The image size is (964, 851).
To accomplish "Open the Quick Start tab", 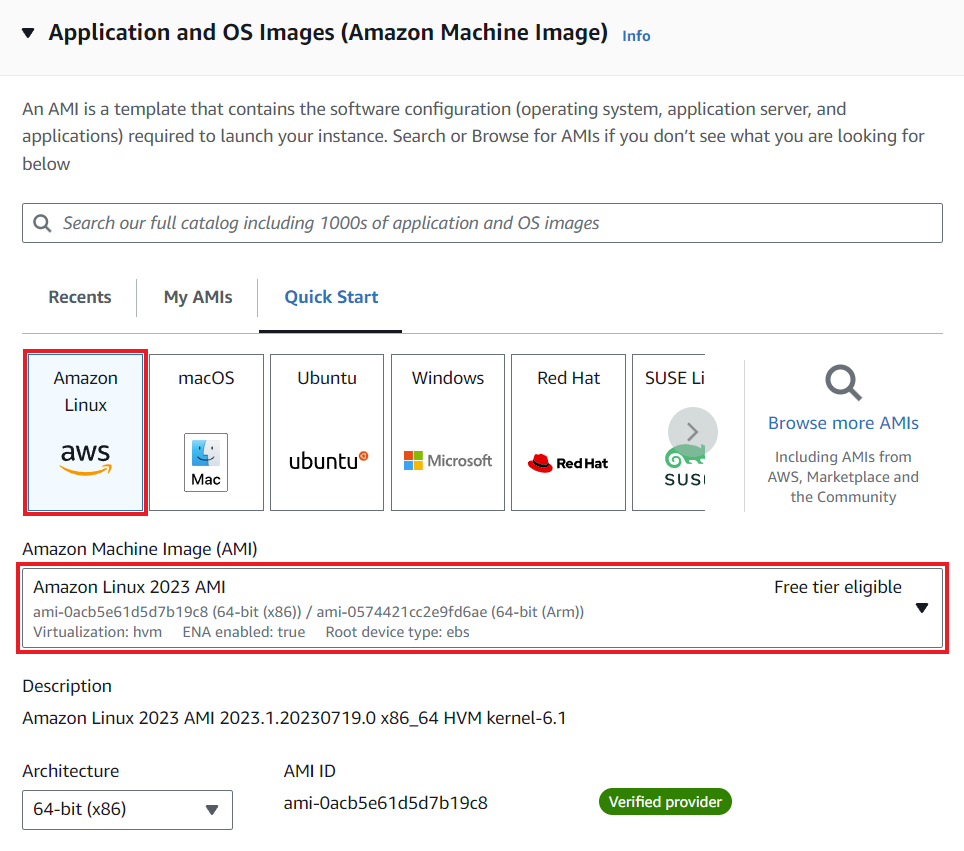I will [x=330, y=297].
